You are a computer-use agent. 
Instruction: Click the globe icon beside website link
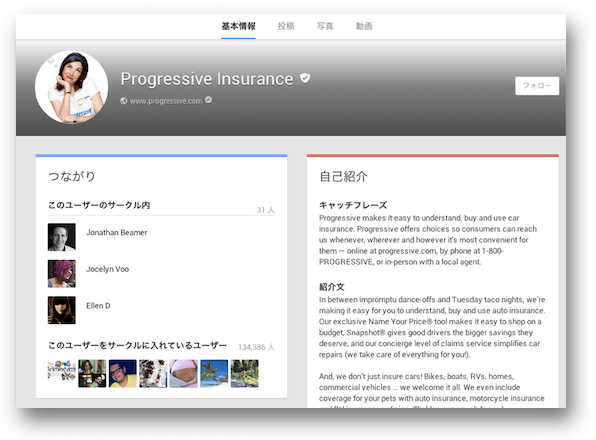coord(124,101)
